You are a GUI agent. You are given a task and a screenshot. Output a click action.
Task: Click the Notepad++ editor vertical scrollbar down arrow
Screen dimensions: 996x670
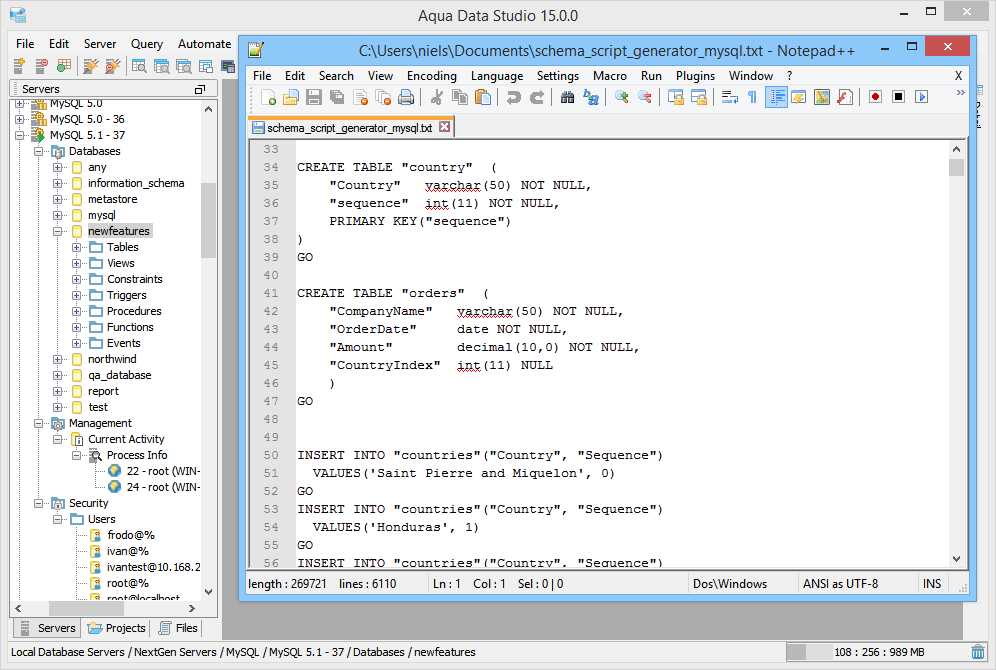957,559
